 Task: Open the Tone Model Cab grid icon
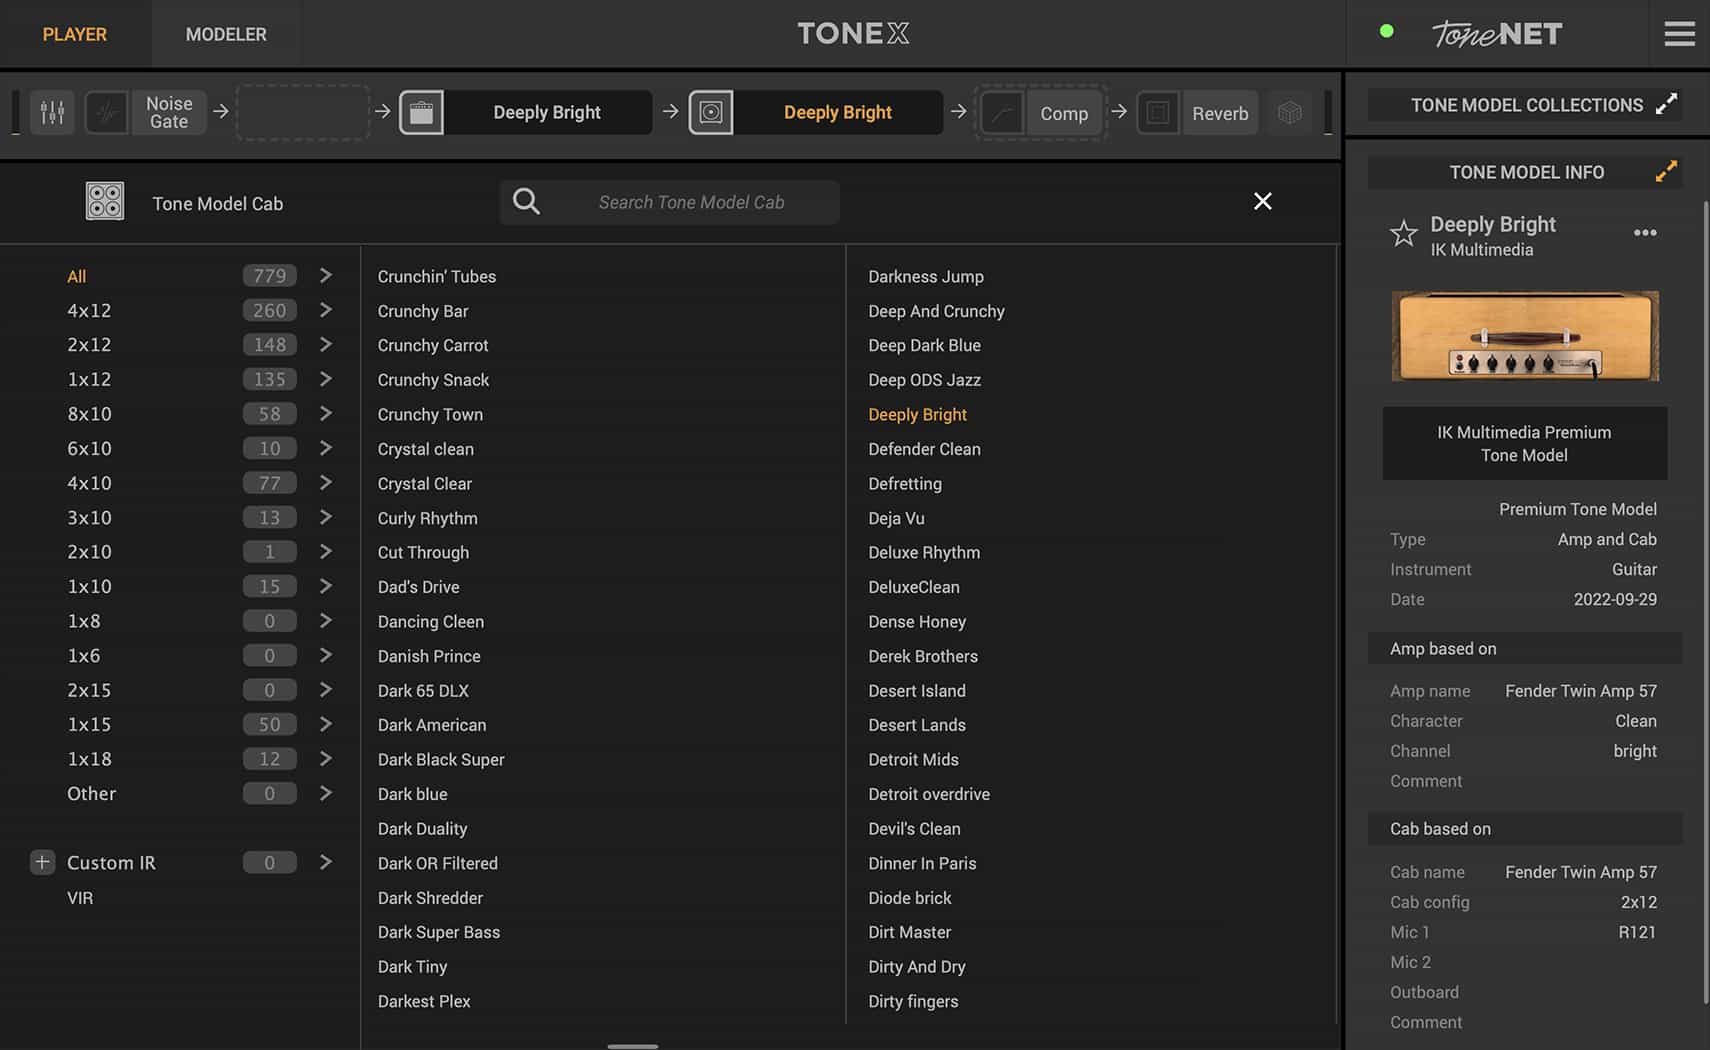(104, 201)
